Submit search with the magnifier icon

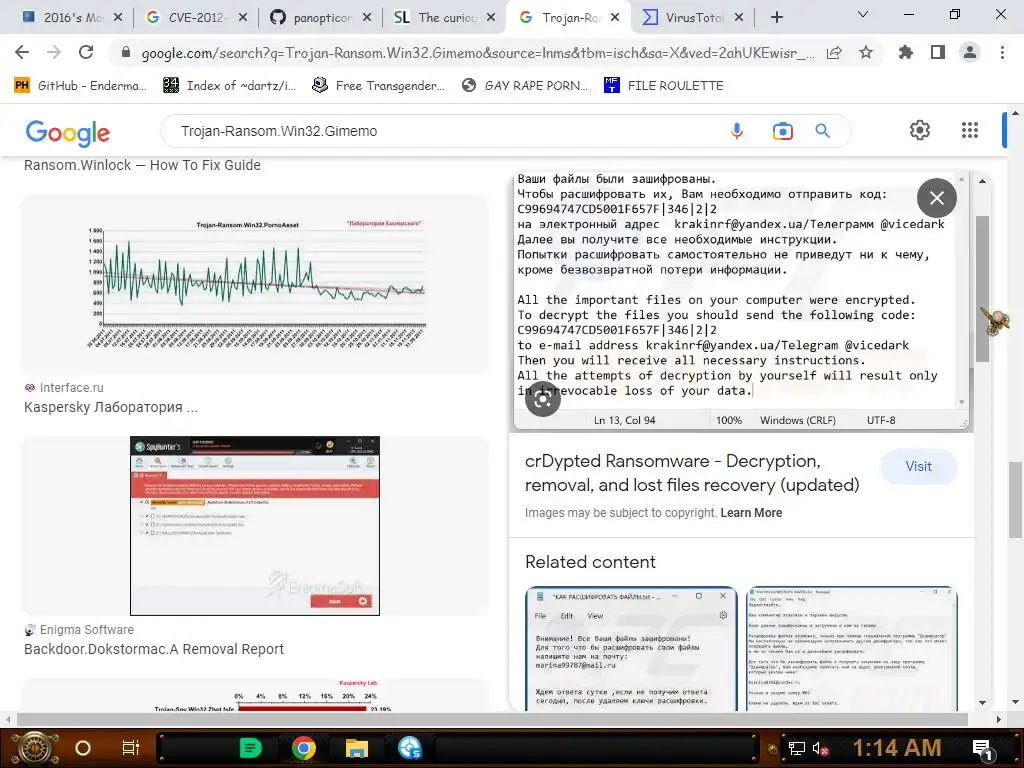pos(823,131)
